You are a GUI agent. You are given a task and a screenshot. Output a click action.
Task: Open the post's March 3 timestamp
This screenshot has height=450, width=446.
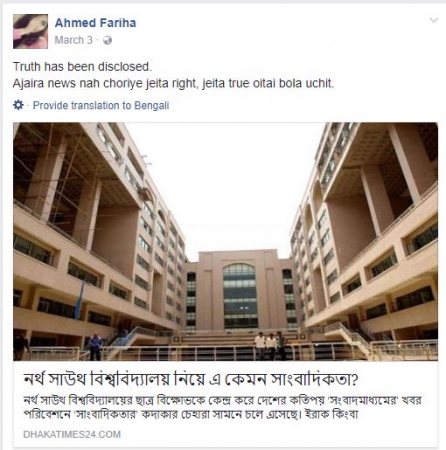[74, 40]
